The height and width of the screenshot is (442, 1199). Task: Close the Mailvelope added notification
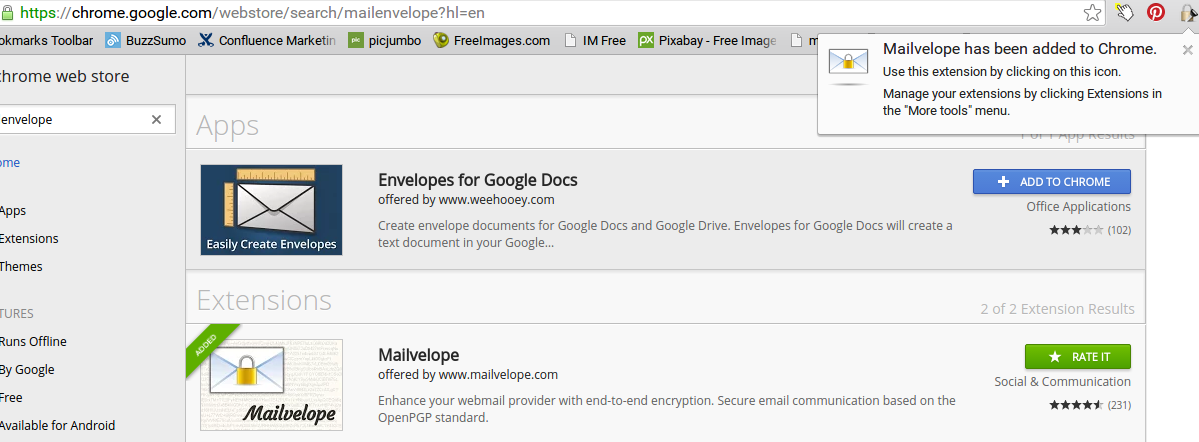1187,50
